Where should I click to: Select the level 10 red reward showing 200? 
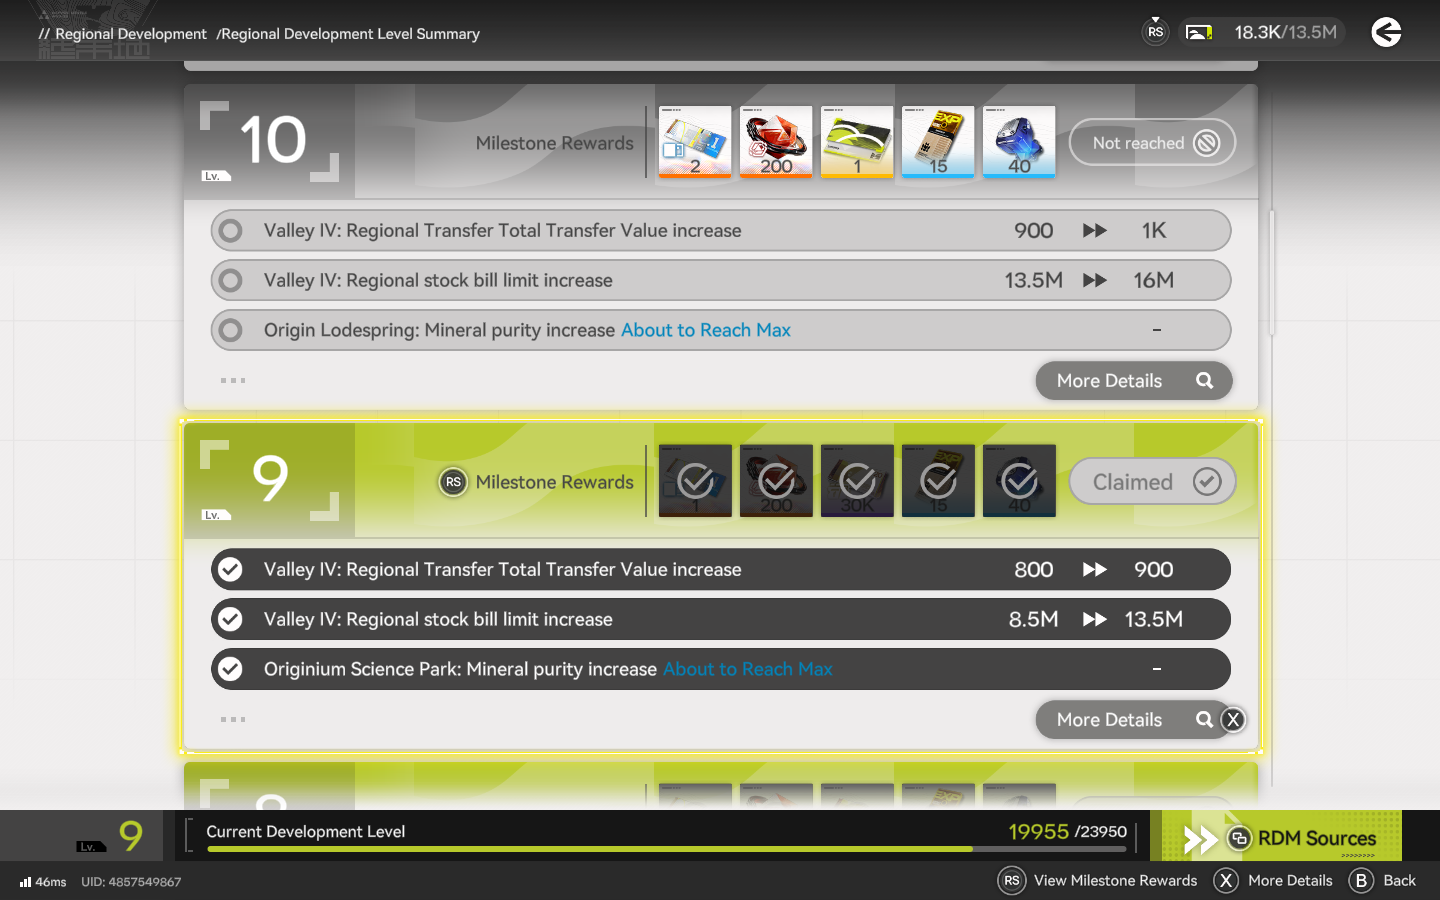776,142
